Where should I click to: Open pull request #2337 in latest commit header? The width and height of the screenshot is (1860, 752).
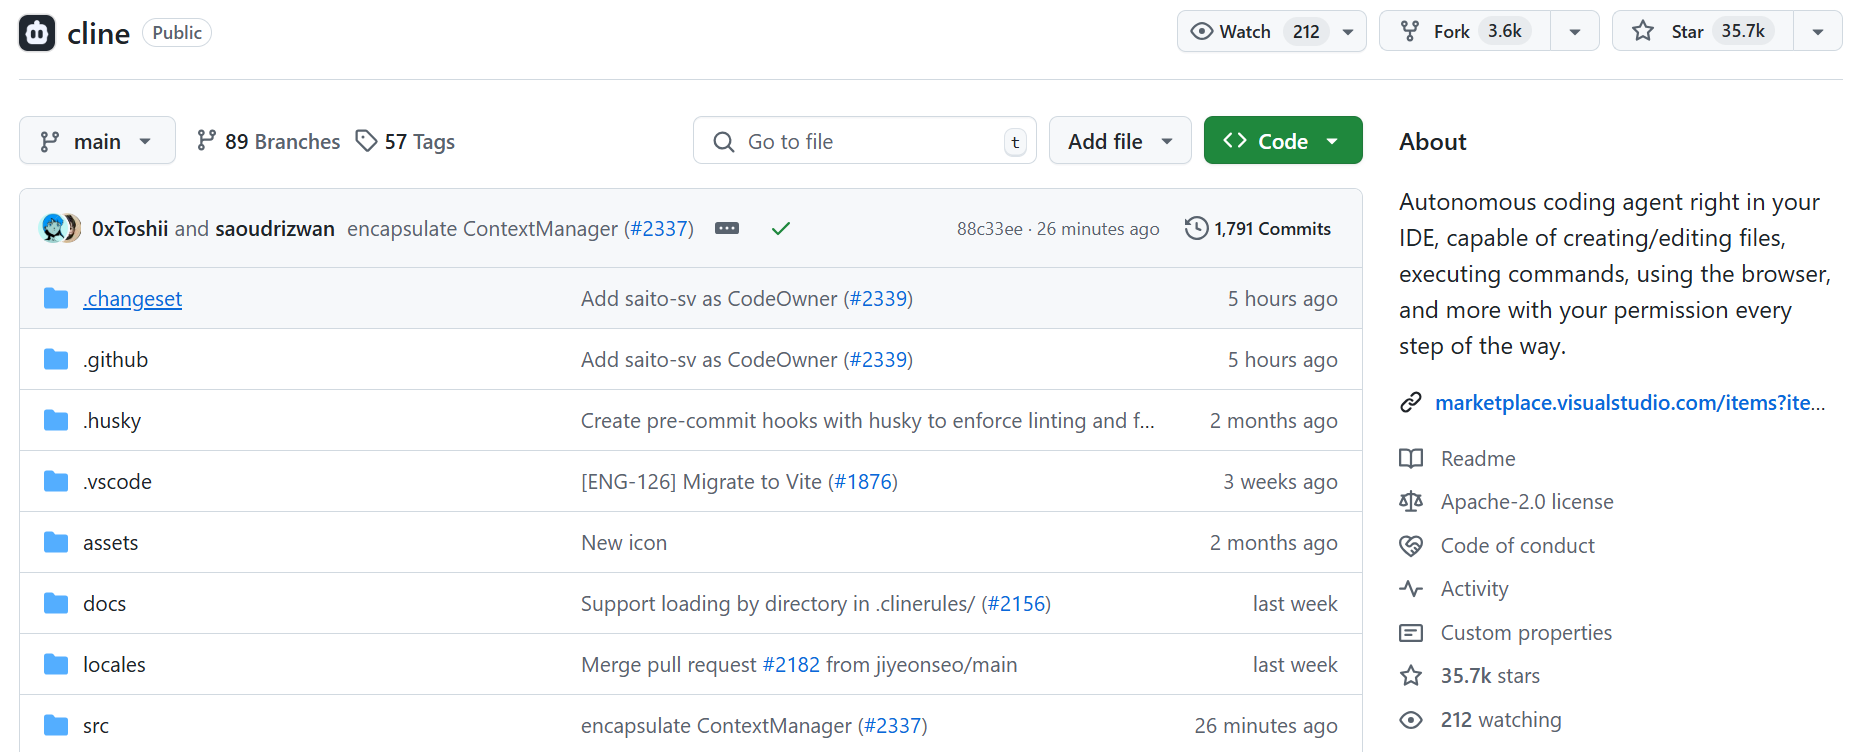(x=659, y=229)
